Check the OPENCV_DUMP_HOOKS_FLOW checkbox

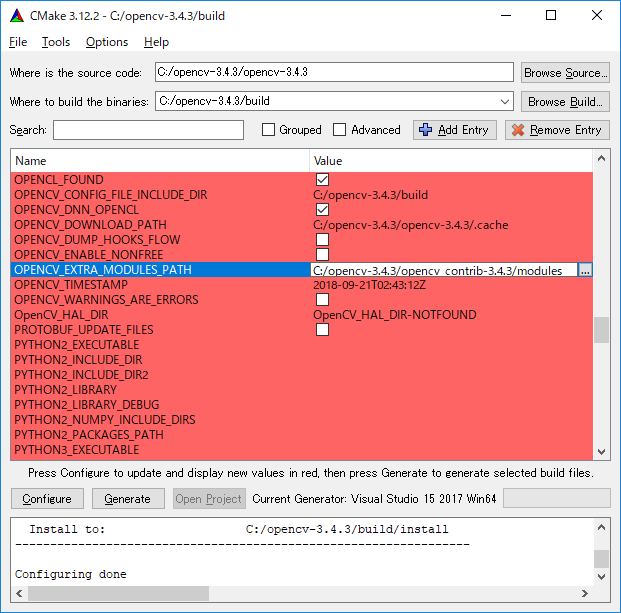[322, 240]
